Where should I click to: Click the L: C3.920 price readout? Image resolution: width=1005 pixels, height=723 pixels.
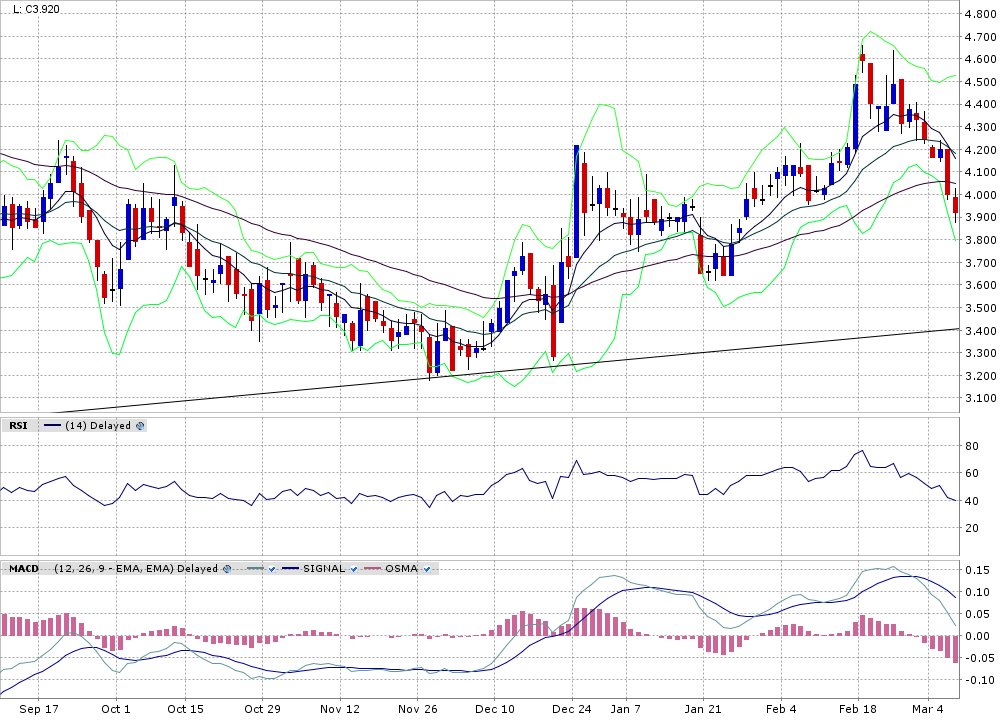[x=32, y=10]
